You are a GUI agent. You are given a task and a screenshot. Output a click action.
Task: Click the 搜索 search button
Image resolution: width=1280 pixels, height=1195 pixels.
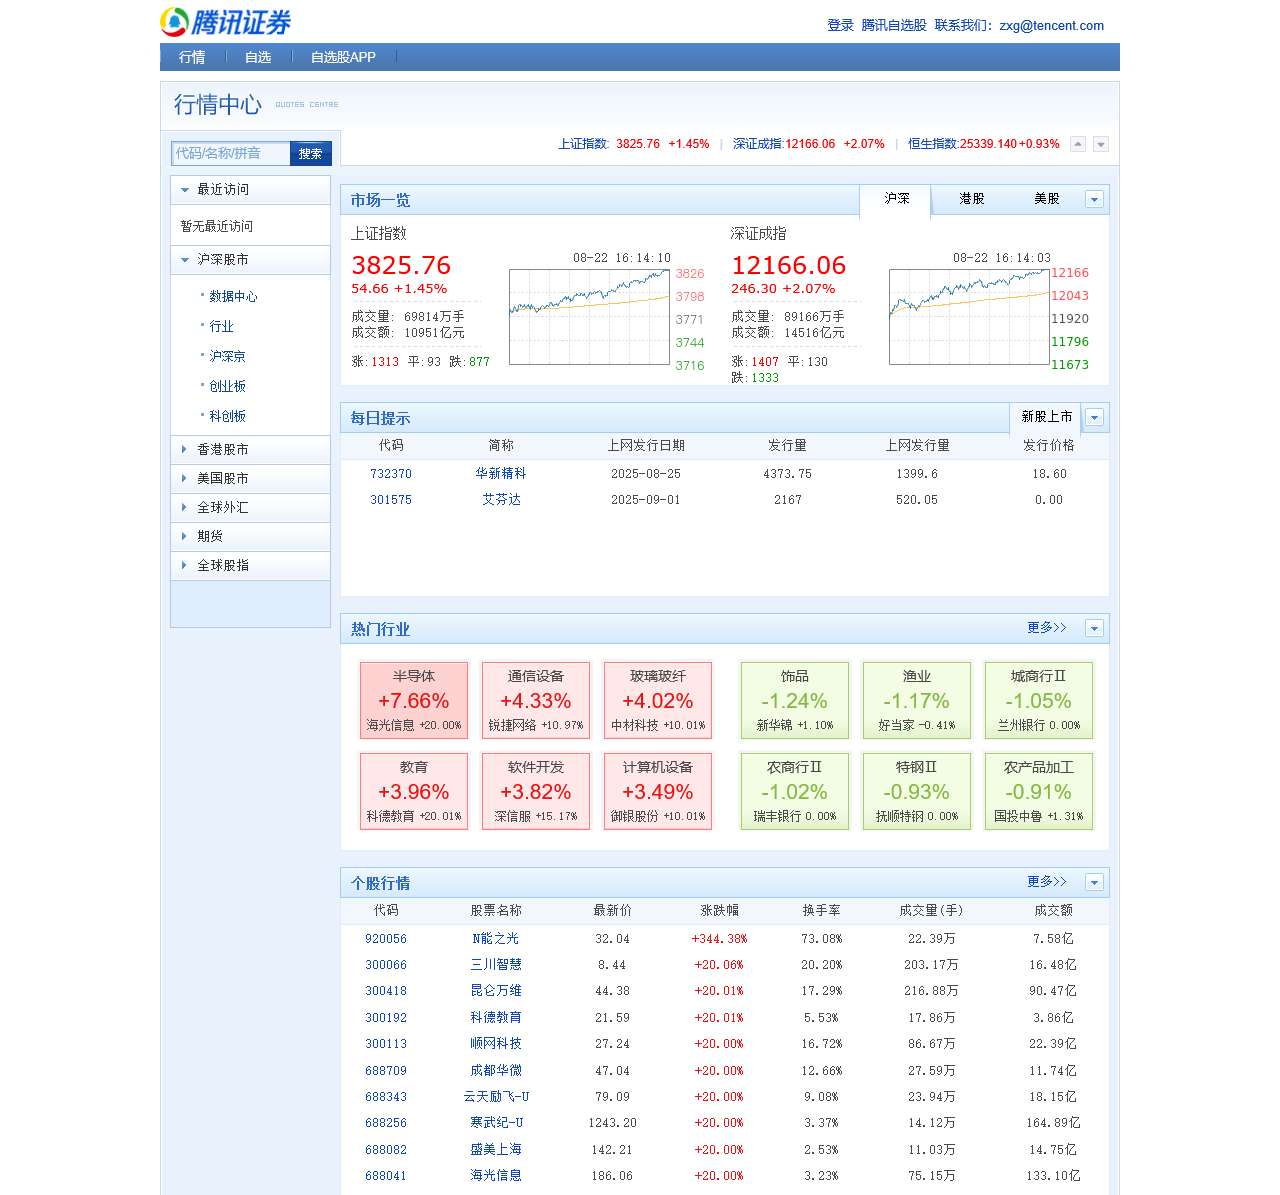click(310, 154)
